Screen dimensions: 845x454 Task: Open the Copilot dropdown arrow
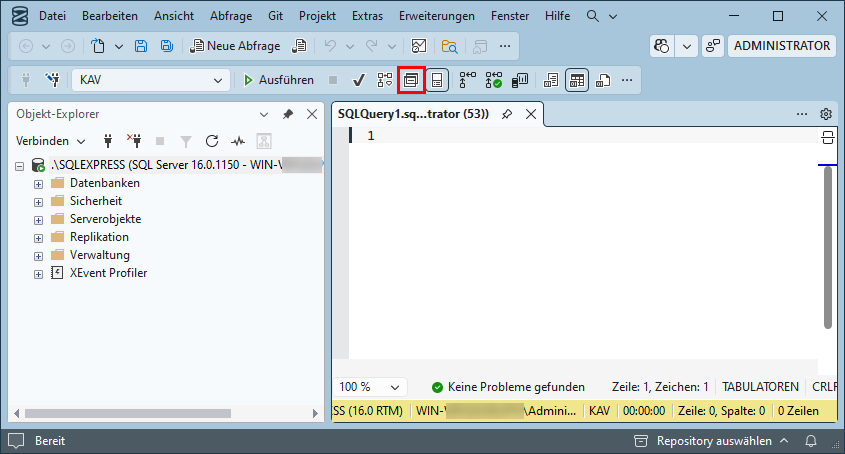[687, 46]
